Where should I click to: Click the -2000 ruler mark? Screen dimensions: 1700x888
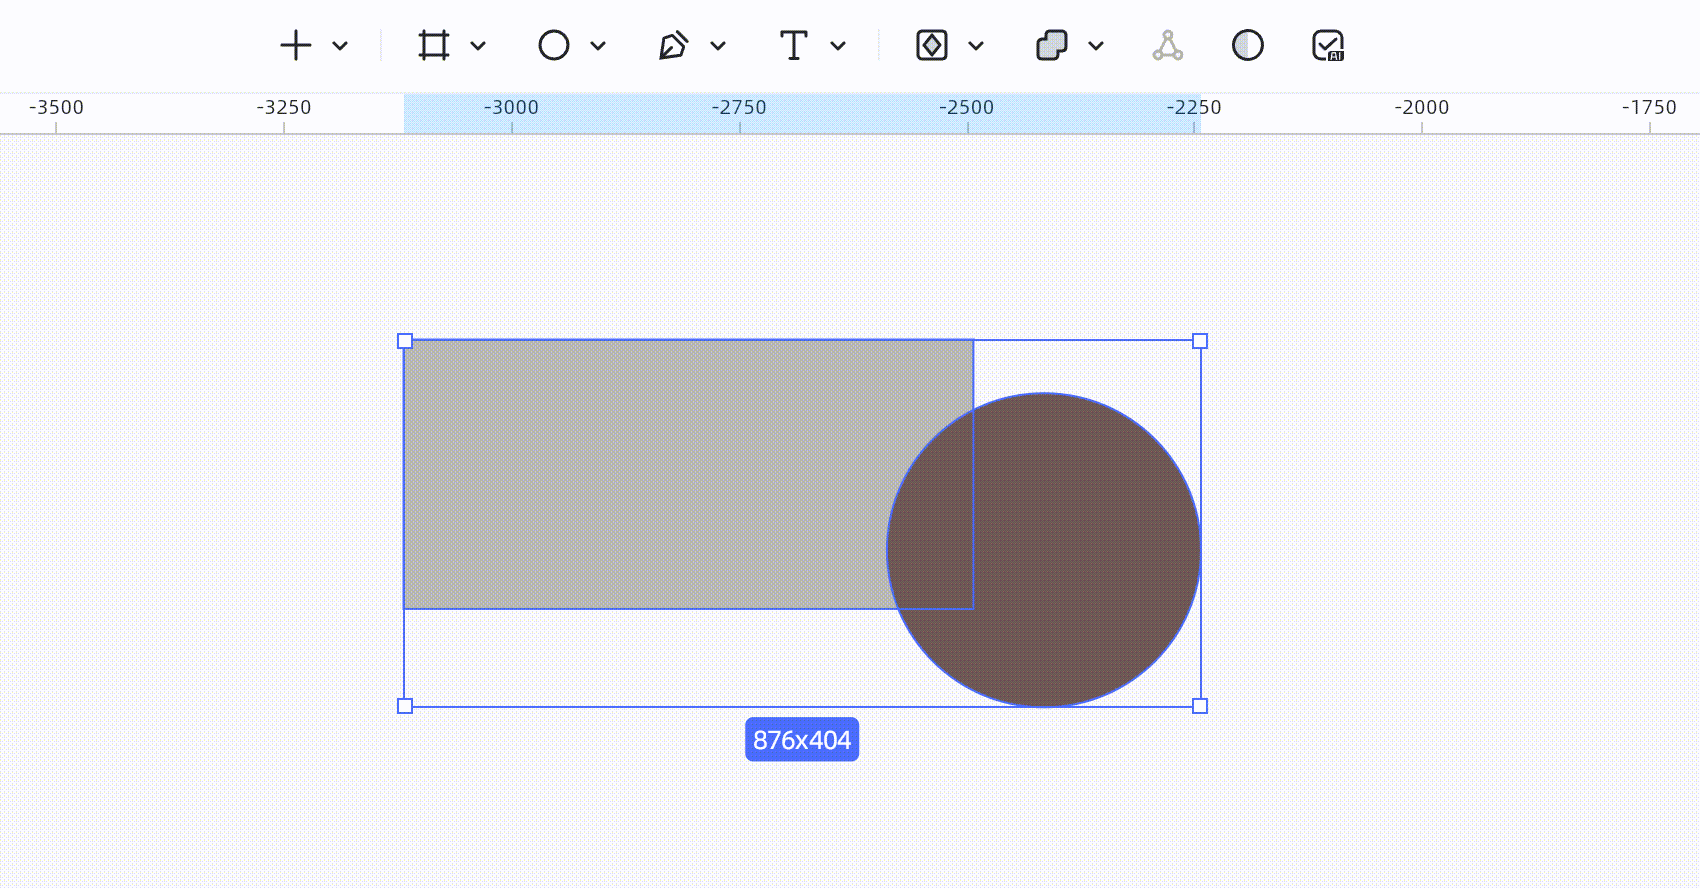tap(1421, 107)
